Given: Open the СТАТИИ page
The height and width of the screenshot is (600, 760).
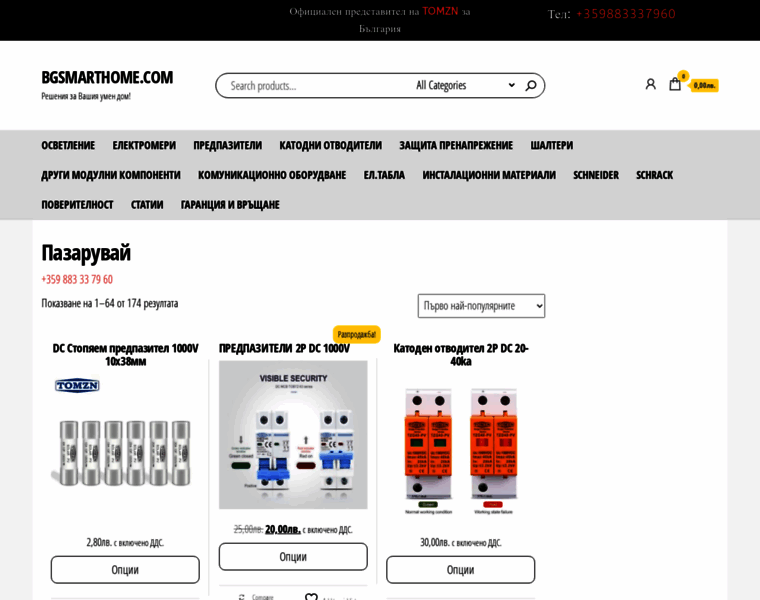Looking at the screenshot, I should [x=147, y=205].
